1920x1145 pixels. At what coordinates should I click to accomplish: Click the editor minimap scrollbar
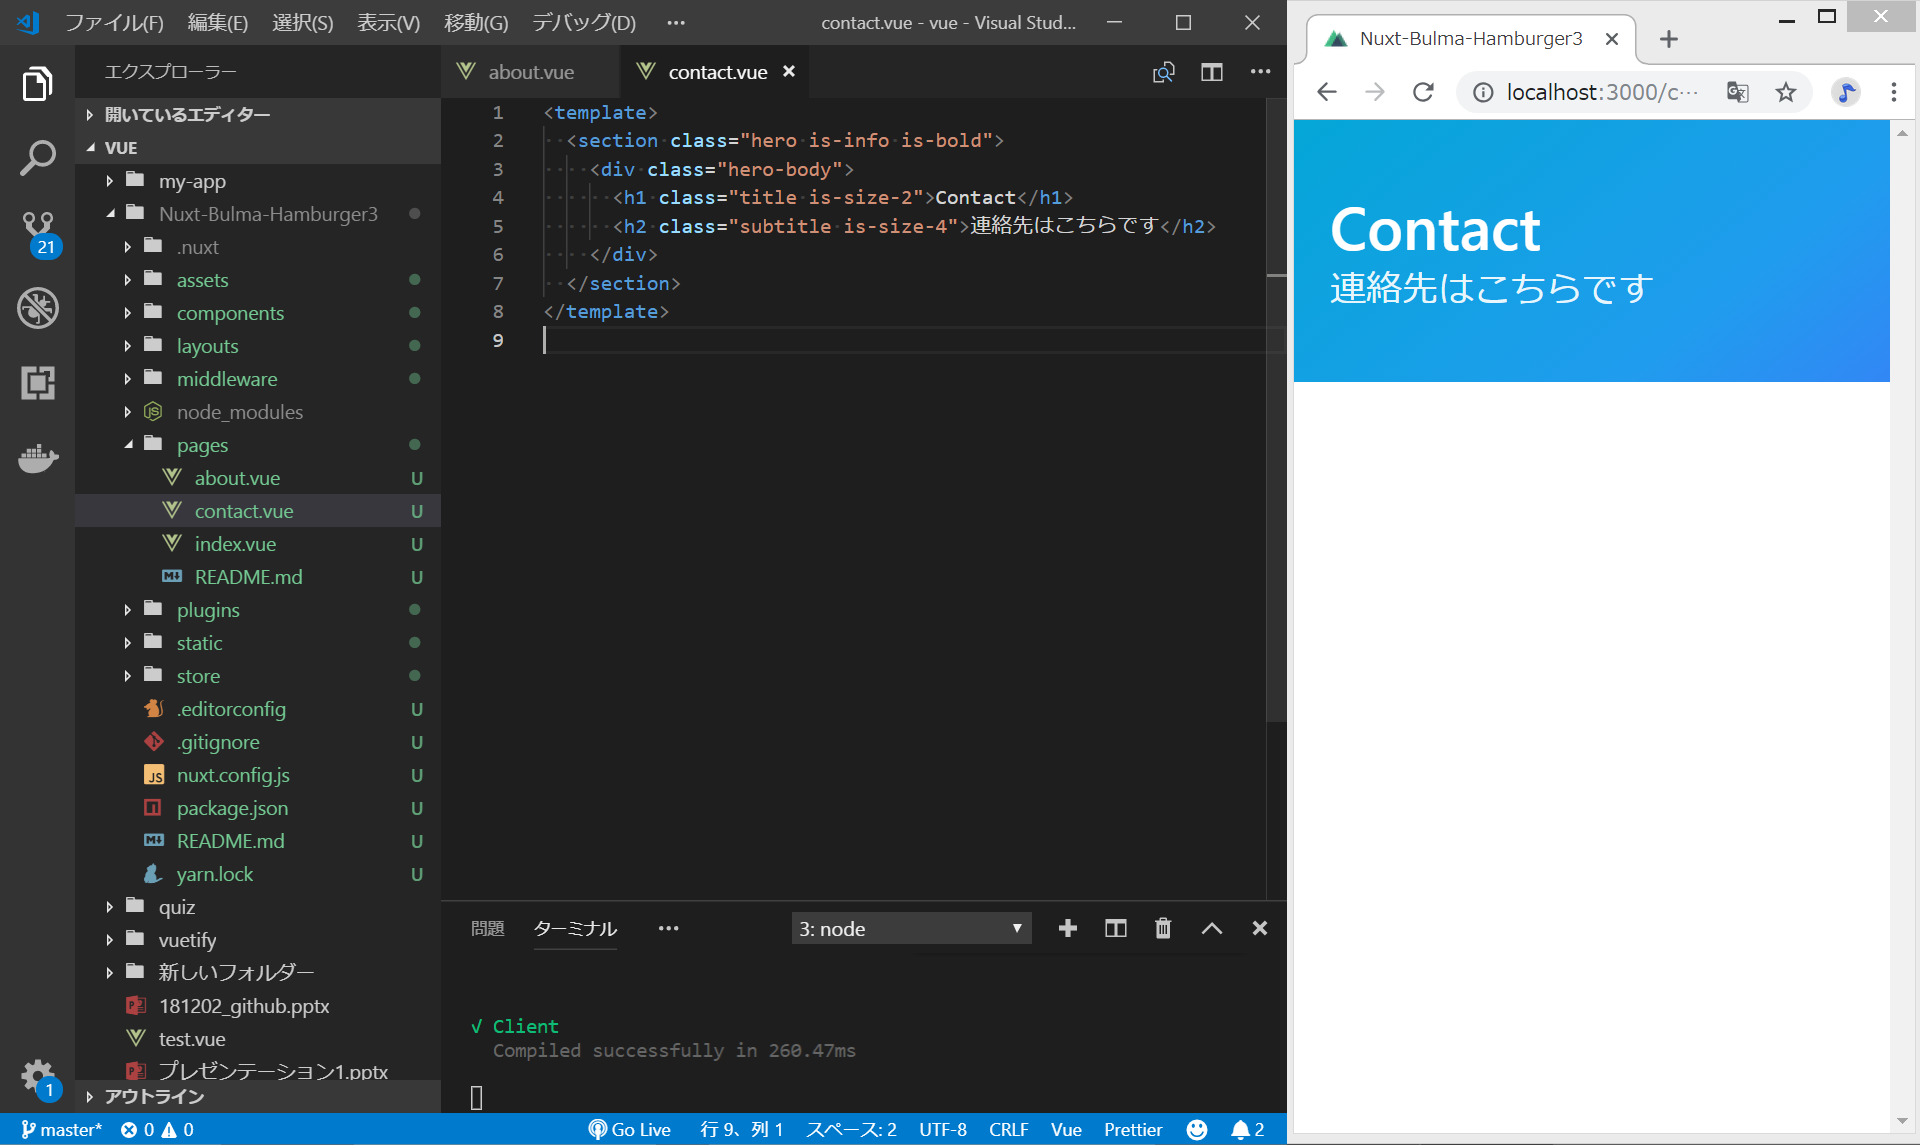(x=1276, y=410)
